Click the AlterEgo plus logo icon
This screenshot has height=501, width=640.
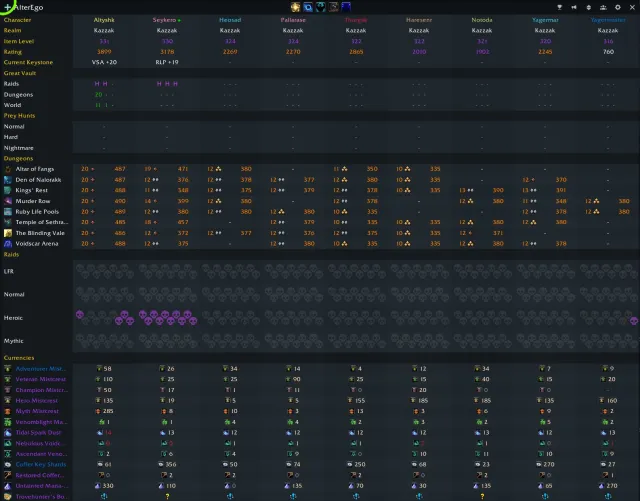[x=7, y=7]
